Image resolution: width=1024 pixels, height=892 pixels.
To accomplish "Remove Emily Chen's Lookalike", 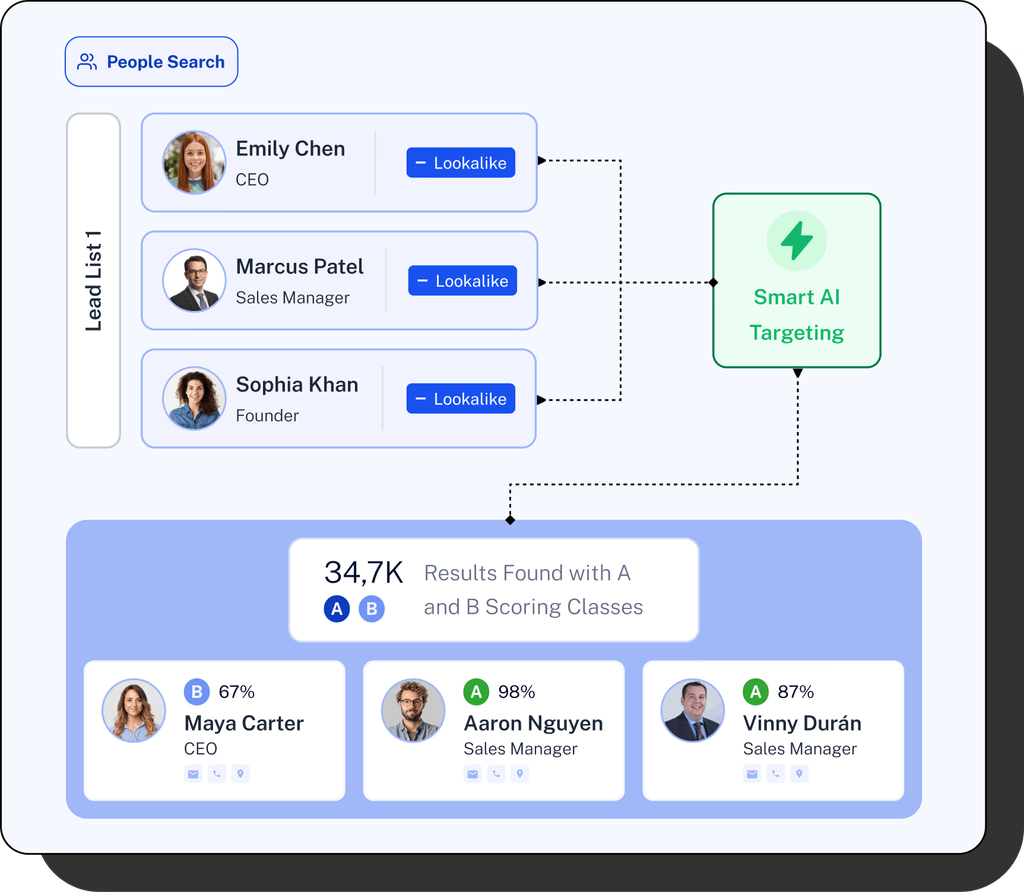I will [x=460, y=163].
